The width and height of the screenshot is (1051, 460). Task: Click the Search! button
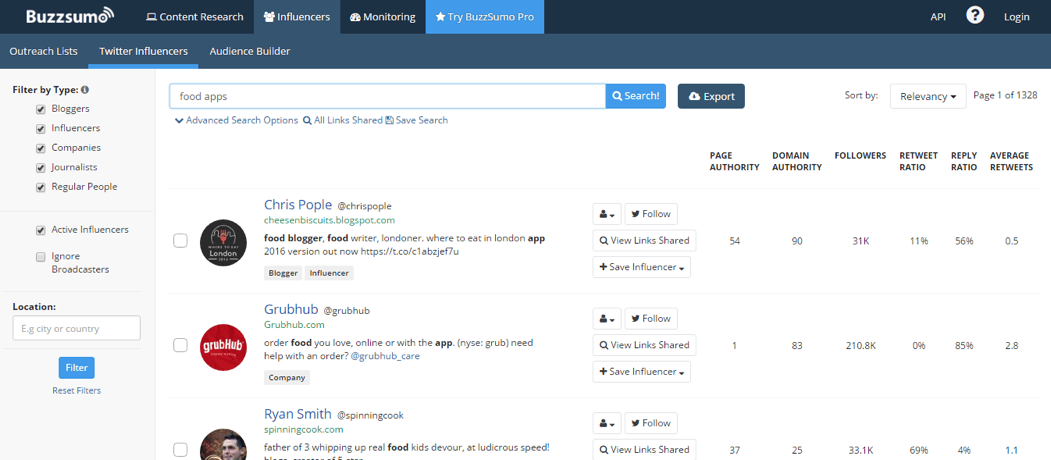[635, 96]
